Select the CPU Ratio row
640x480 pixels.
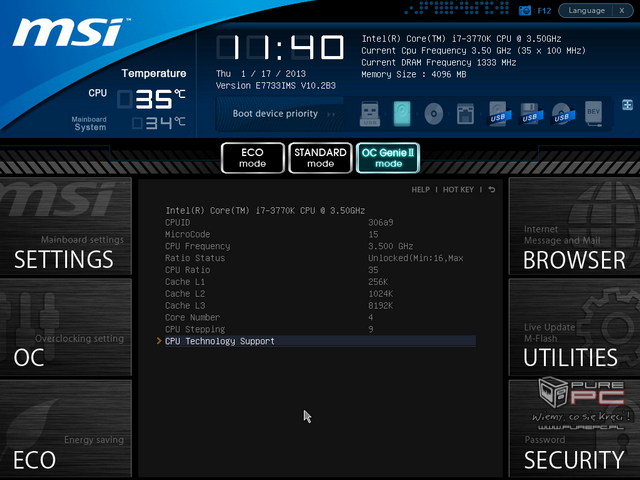coord(320,270)
